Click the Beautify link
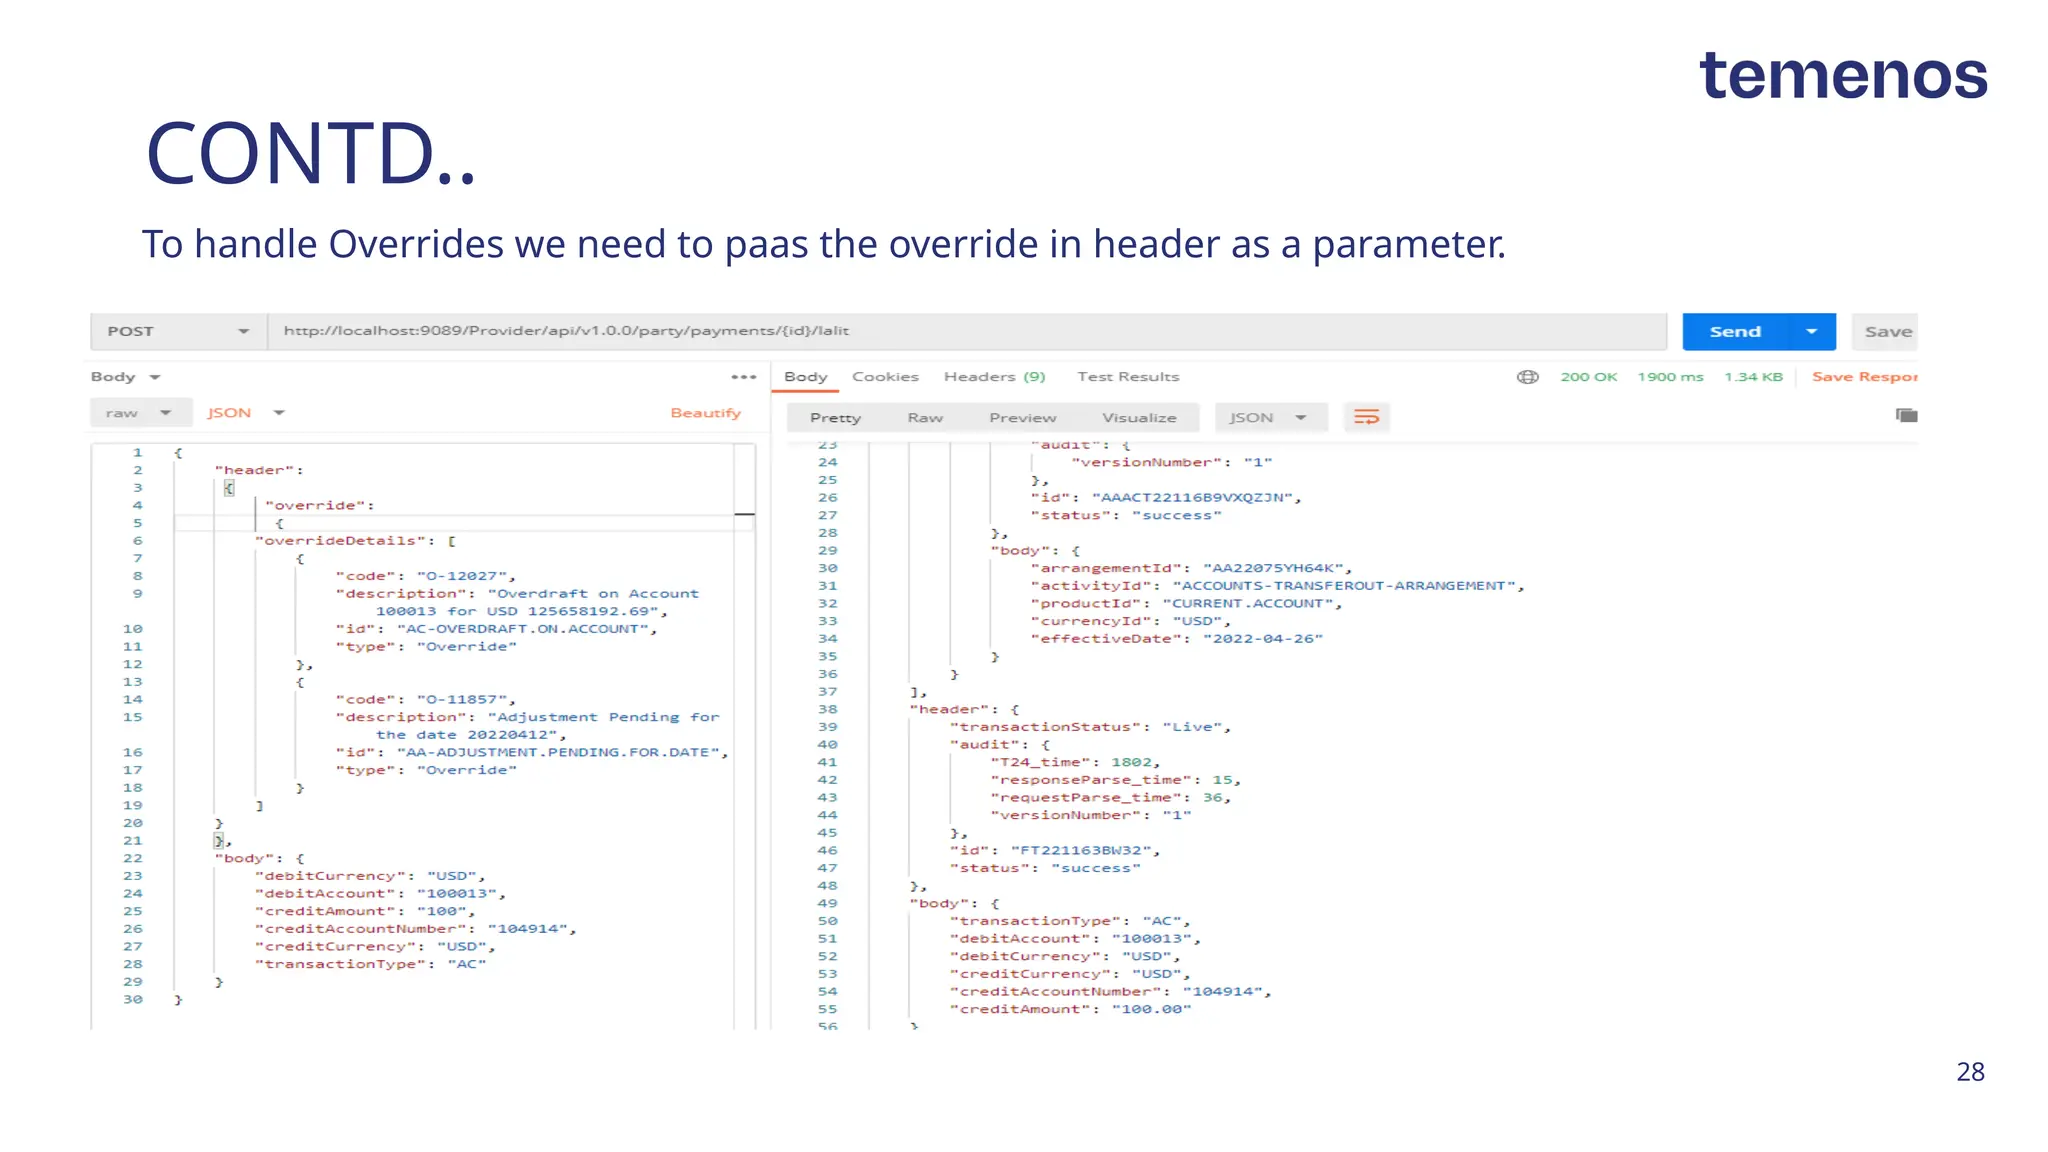The width and height of the screenshot is (2048, 1152). click(x=705, y=413)
